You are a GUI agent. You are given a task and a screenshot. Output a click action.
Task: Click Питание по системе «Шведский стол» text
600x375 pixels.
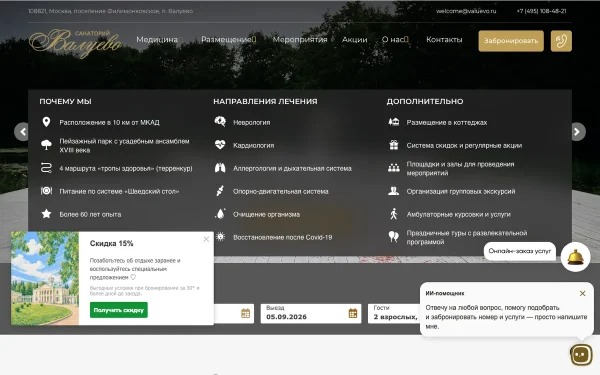119,191
